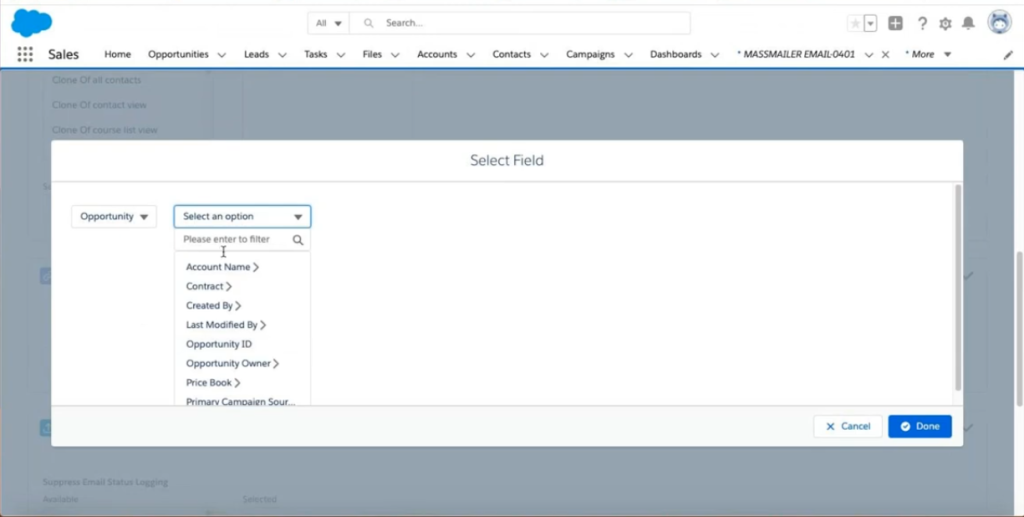Viewport: 1024px width, 517px height.
Task: Go to the Home tab
Action: click(x=118, y=54)
